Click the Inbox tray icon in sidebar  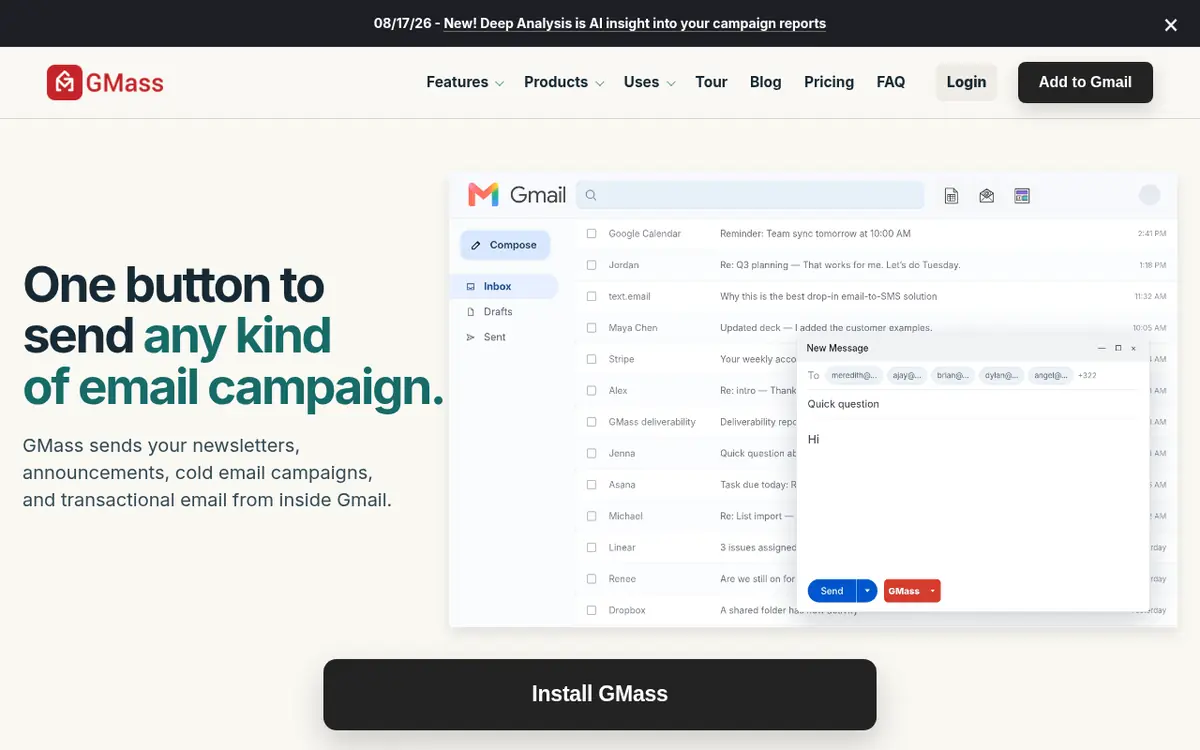[471, 286]
